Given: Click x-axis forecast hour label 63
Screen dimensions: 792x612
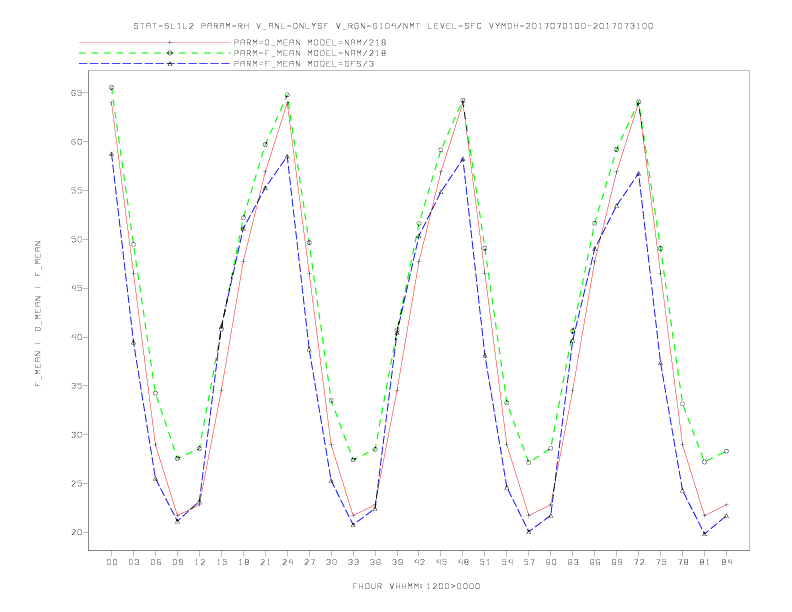Looking at the screenshot, I should pos(573,562).
